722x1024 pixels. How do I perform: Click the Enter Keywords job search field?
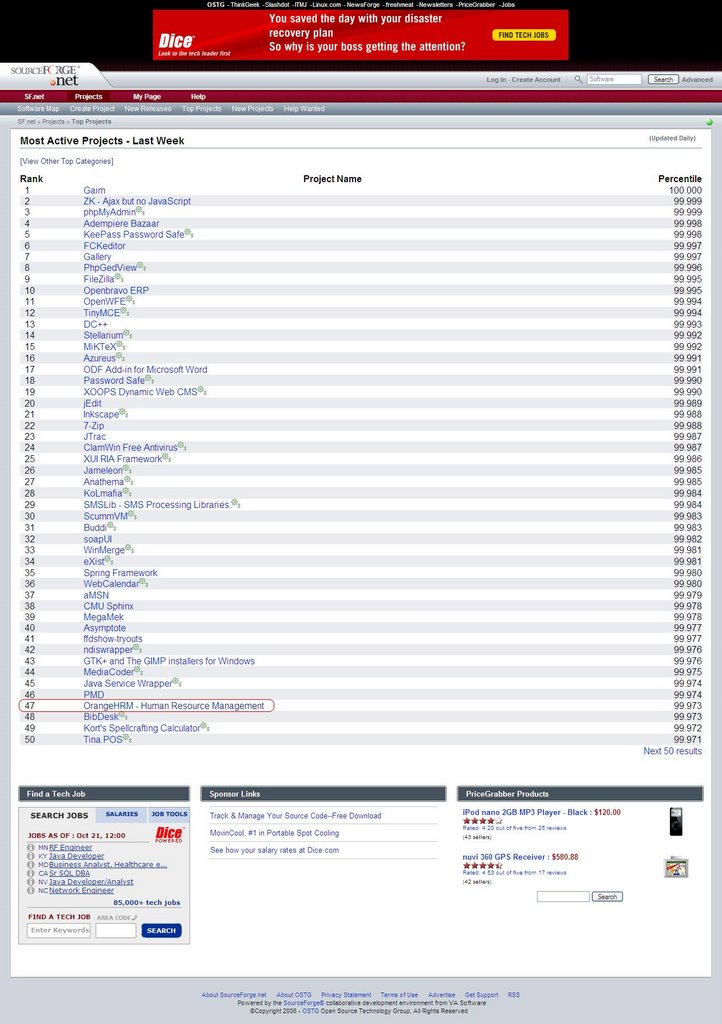pyautogui.click(x=59, y=930)
